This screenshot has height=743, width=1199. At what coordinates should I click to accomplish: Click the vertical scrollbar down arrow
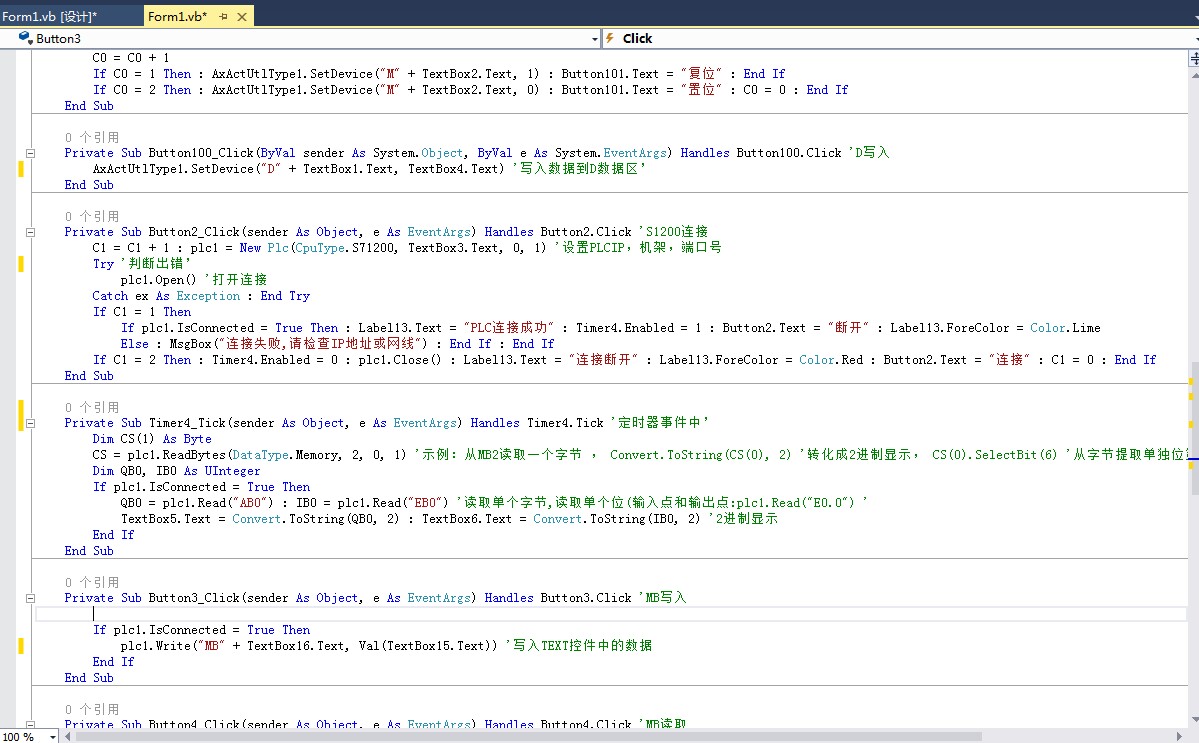pyautogui.click(x=1194, y=719)
